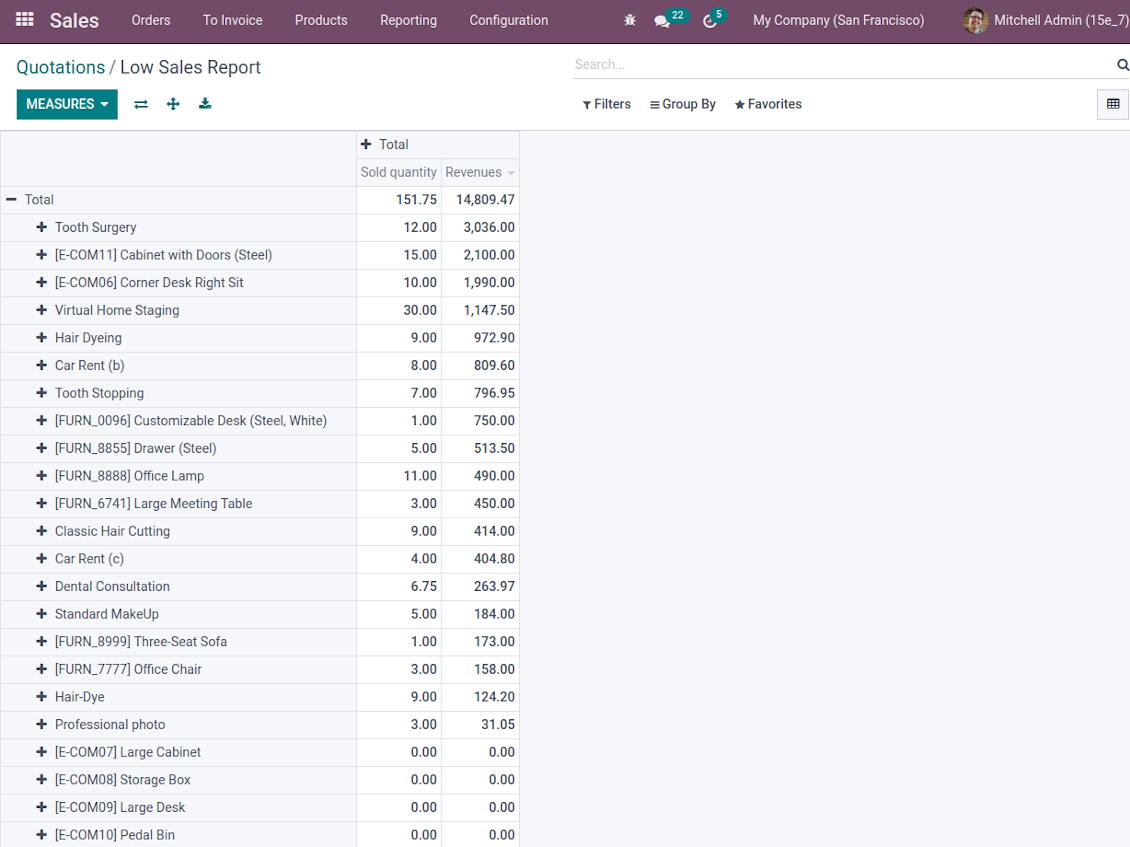The width and height of the screenshot is (1130, 847).
Task: Open the Filters menu
Action: coord(607,104)
